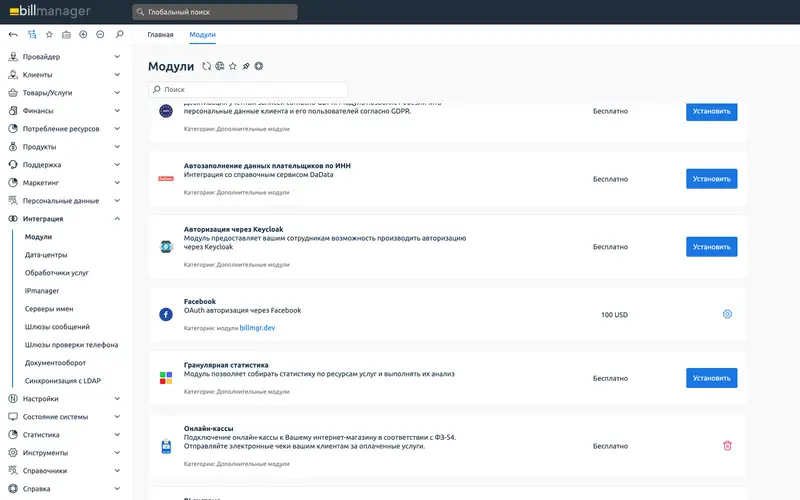Image resolution: width=800 pixels, height=500 pixels.
Task: Click the 100 USD price text
Action: point(614,315)
